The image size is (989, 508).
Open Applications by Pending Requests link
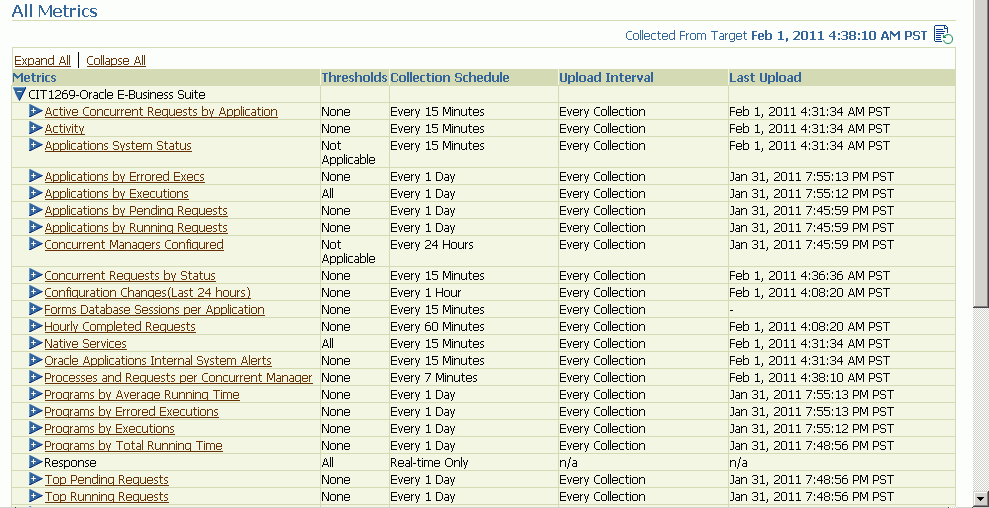point(136,211)
